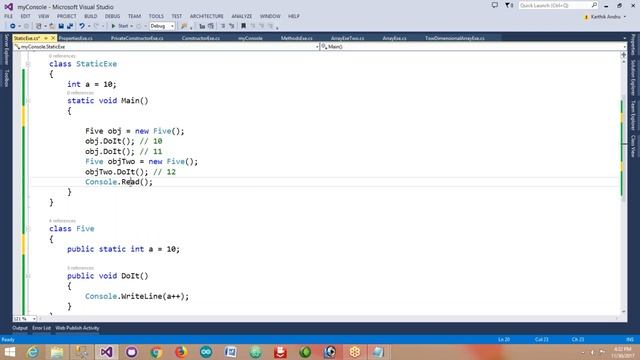Click the Quick Launch magnifier icon
The width and height of the screenshot is (640, 360).
point(594,5)
